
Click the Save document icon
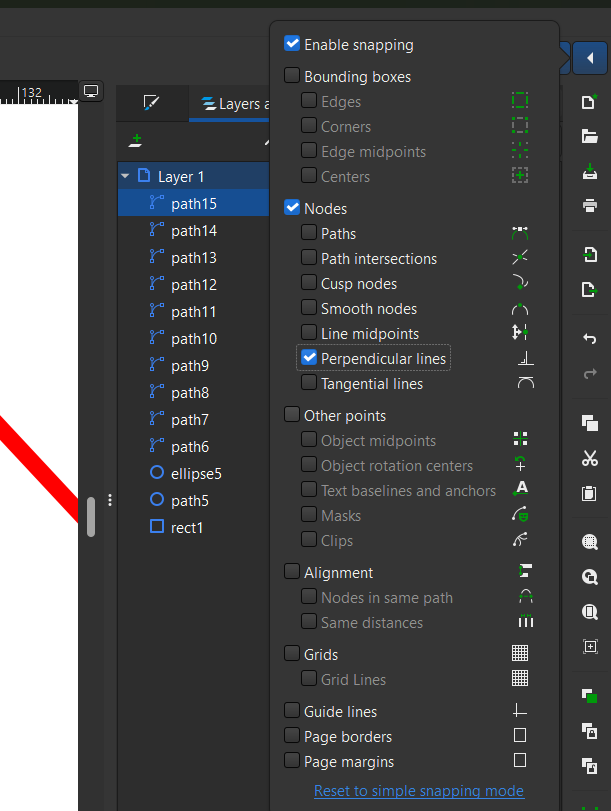click(590, 171)
